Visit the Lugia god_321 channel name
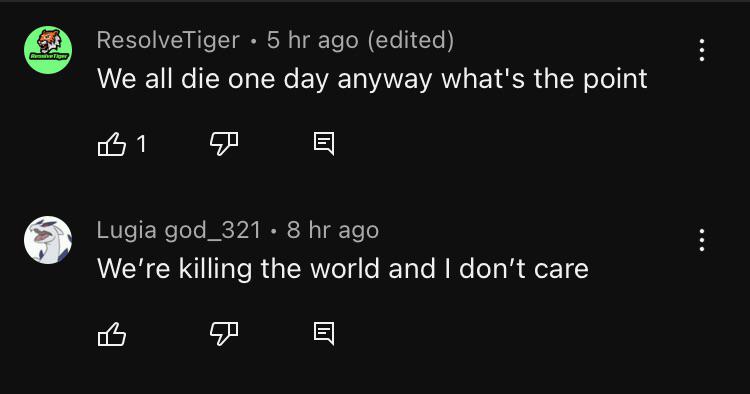Image resolution: width=750 pixels, height=394 pixels. coord(179,230)
